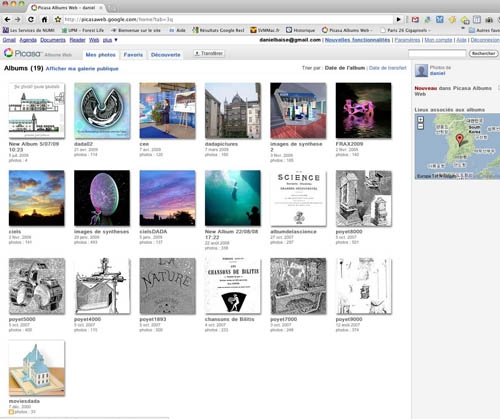This screenshot has width=500, height=419.
Task: Open the dada02 album thumbnail
Action: [102, 111]
